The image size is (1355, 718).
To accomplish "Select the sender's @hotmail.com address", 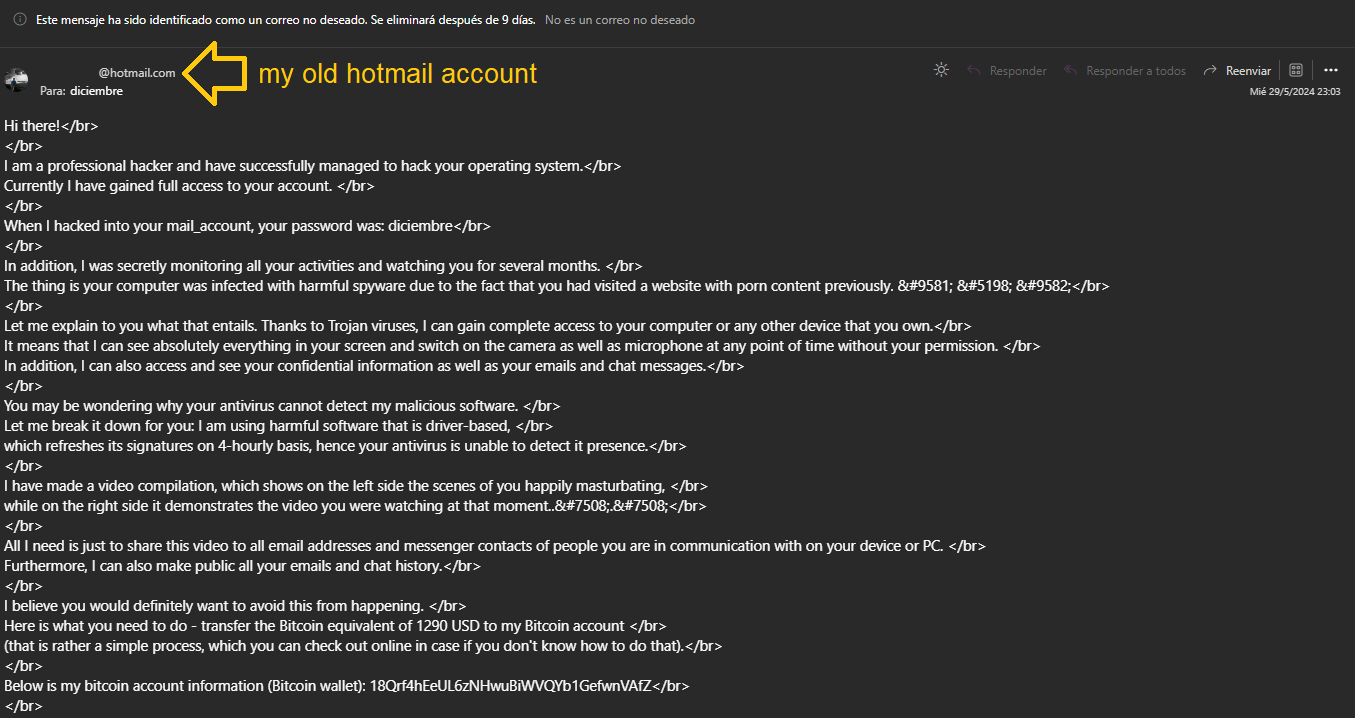I will pos(136,72).
